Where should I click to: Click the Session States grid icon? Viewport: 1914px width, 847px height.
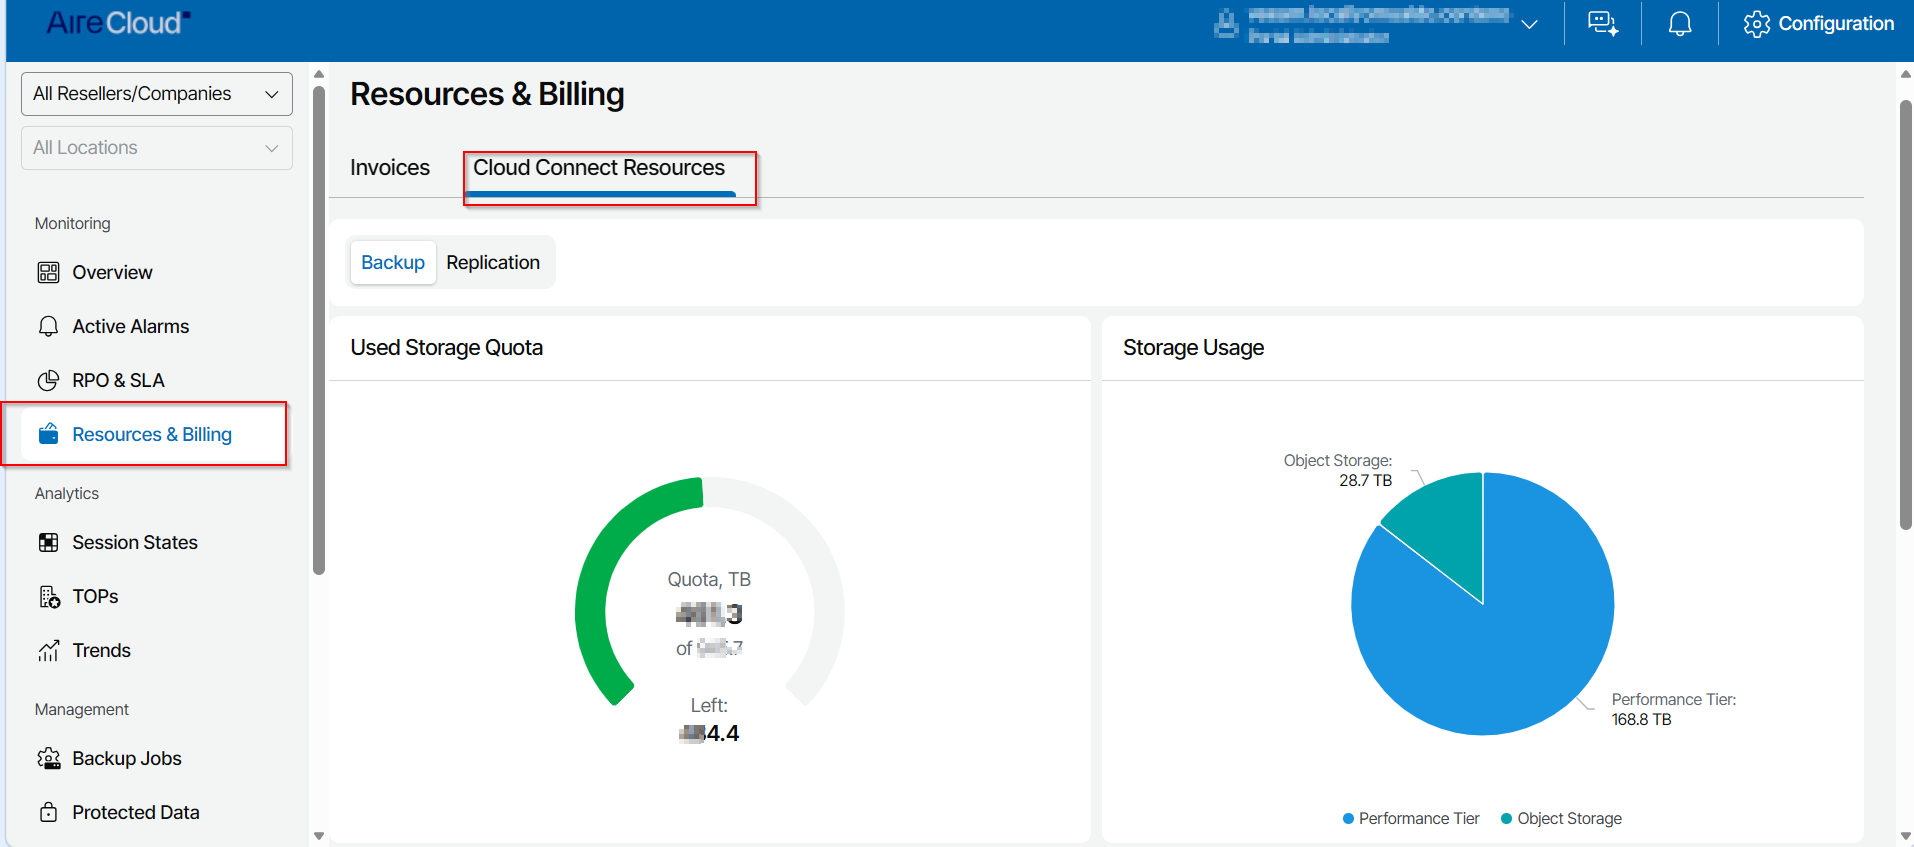(x=48, y=543)
